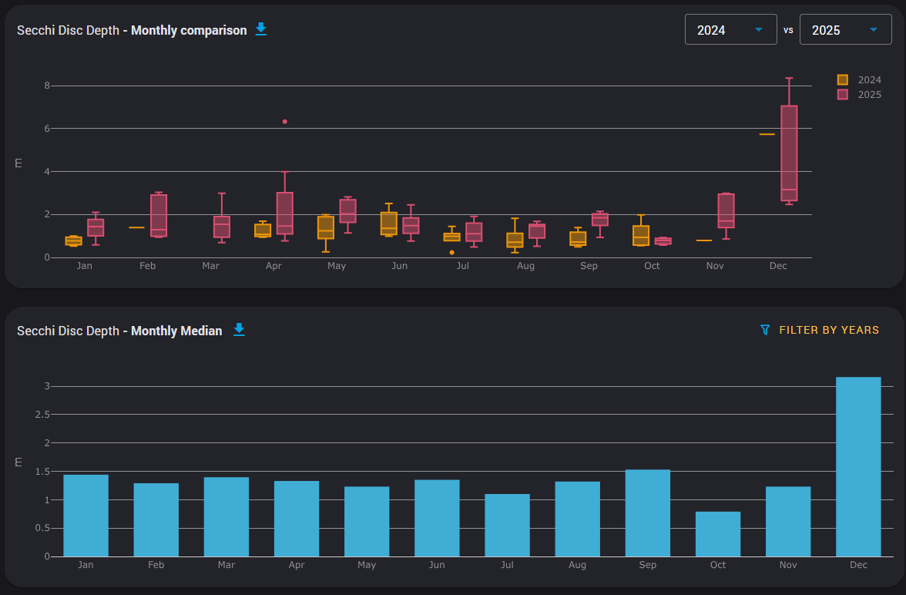Click the "Secchi Disc Depth - Monthly Median" title

(x=120, y=330)
